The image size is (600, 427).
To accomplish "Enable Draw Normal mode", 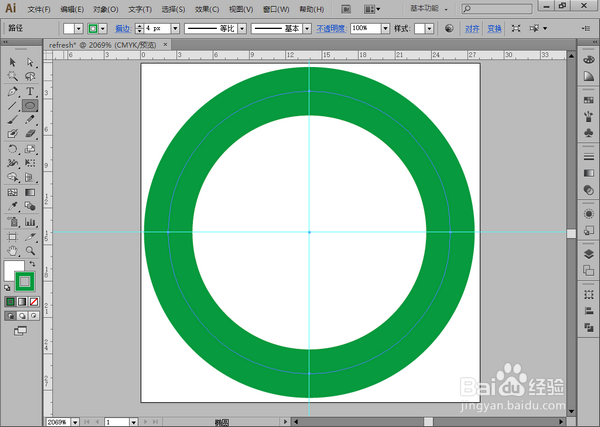I will pos(10,316).
